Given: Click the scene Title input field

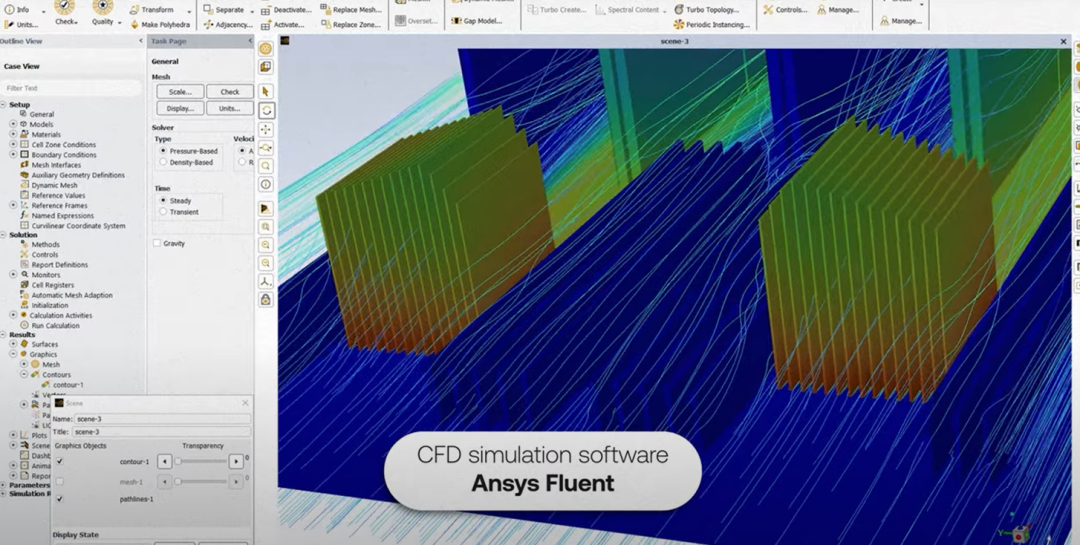Looking at the screenshot, I should click(162, 432).
